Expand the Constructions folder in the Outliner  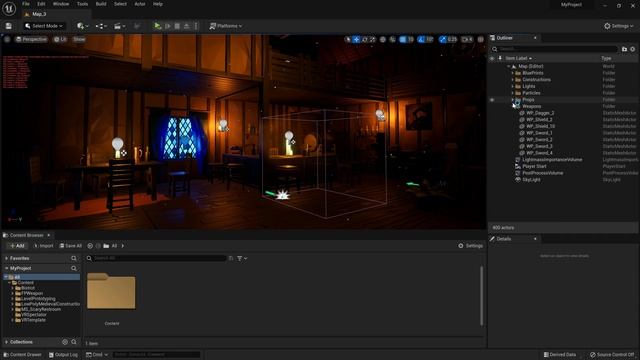pos(513,80)
